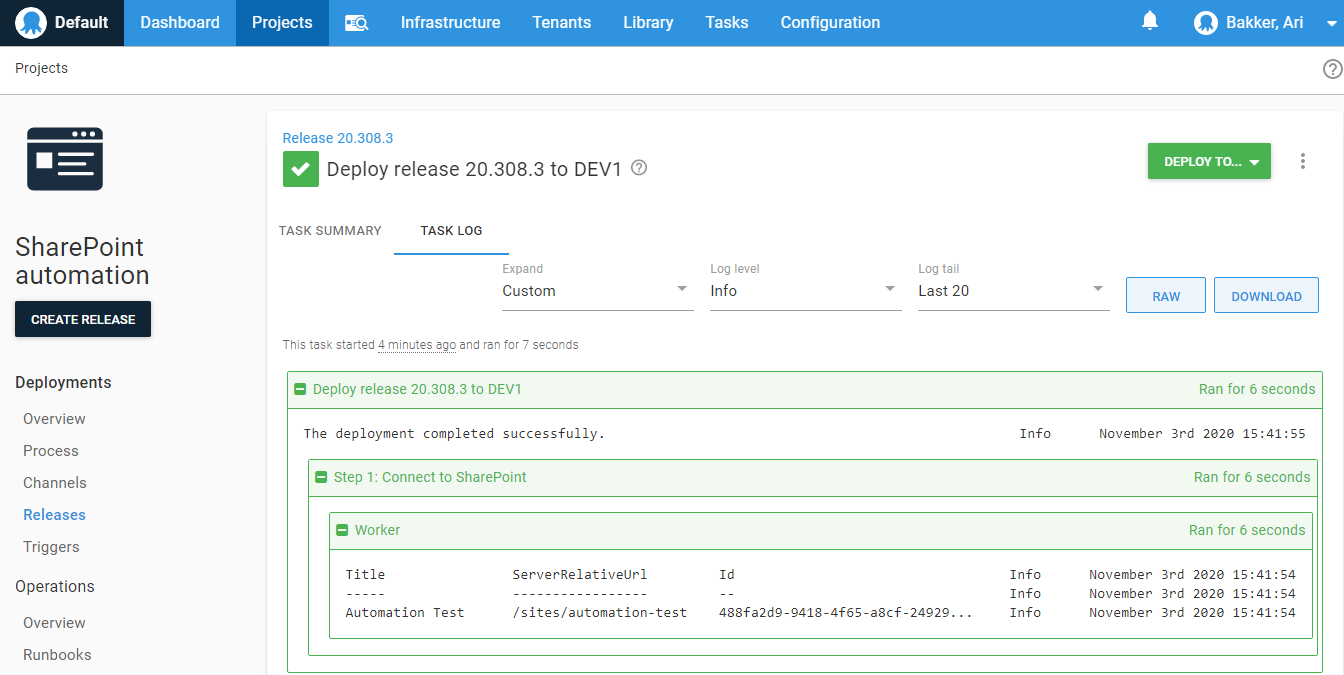Open the three-dot overflow menu
Image resolution: width=1344 pixels, height=675 pixels.
(1302, 161)
